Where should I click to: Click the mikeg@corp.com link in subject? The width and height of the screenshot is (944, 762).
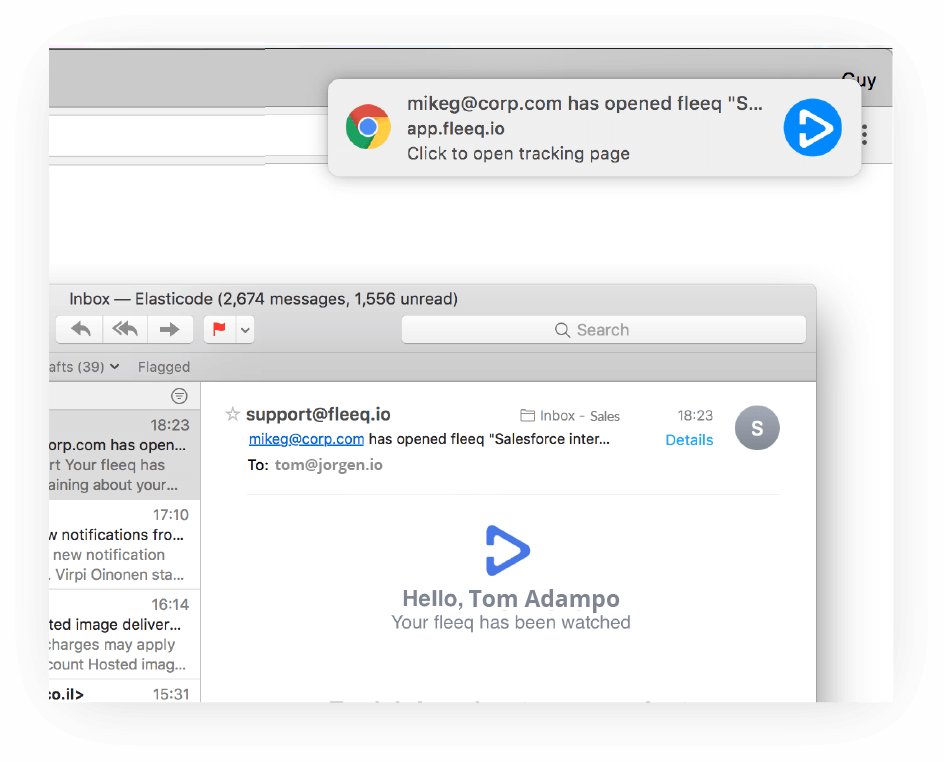click(306, 439)
